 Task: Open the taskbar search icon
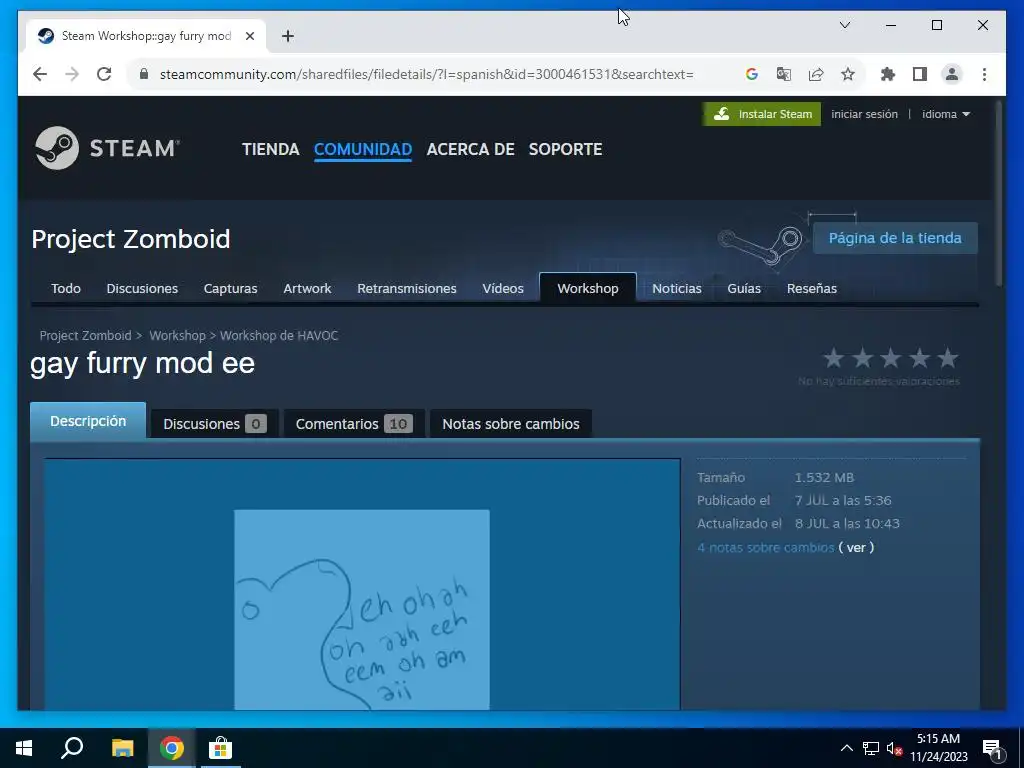(72, 748)
